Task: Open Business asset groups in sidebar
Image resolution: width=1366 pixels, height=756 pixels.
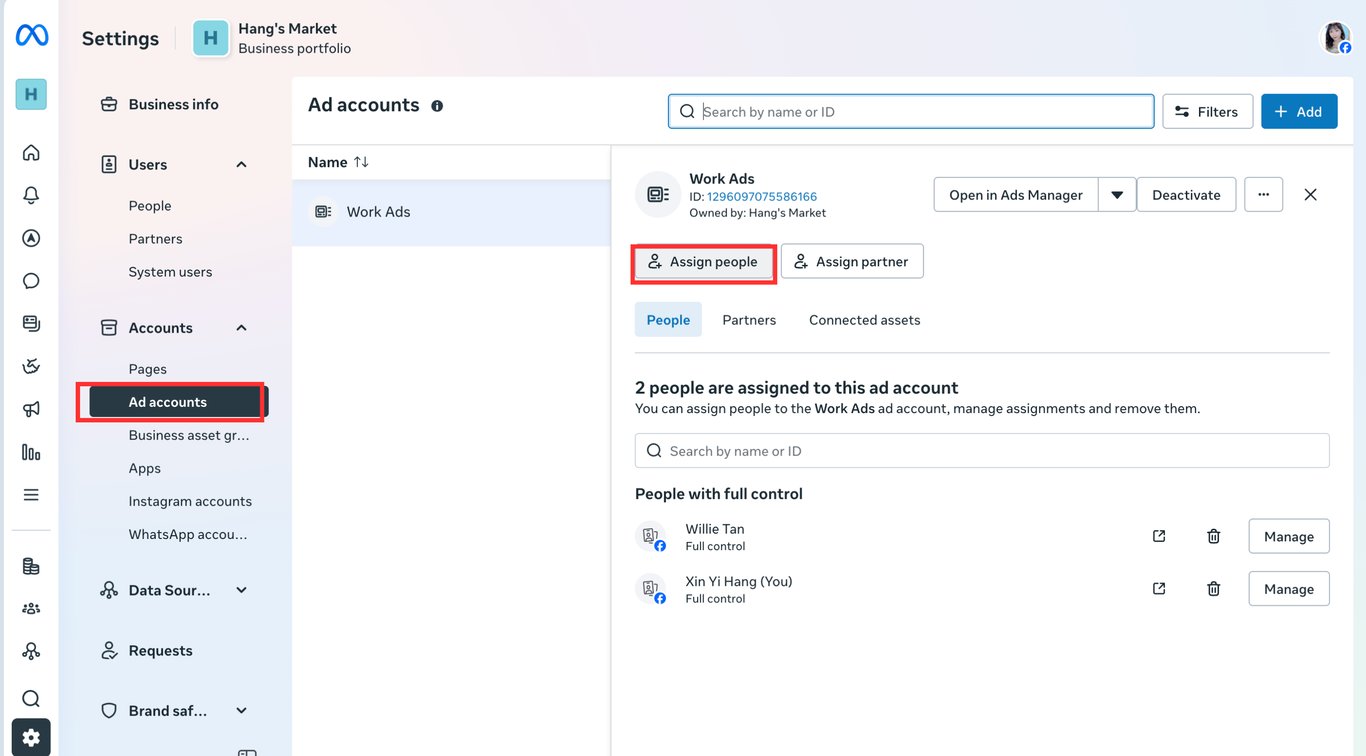Action: pyautogui.click(x=189, y=435)
